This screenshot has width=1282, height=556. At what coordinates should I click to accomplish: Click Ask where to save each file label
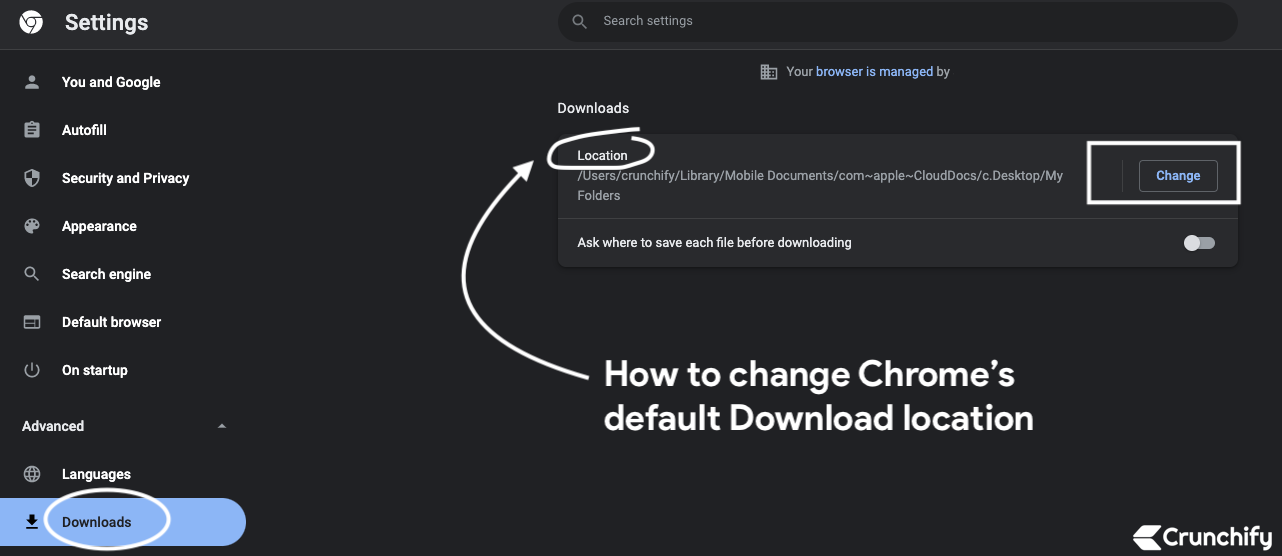point(714,243)
